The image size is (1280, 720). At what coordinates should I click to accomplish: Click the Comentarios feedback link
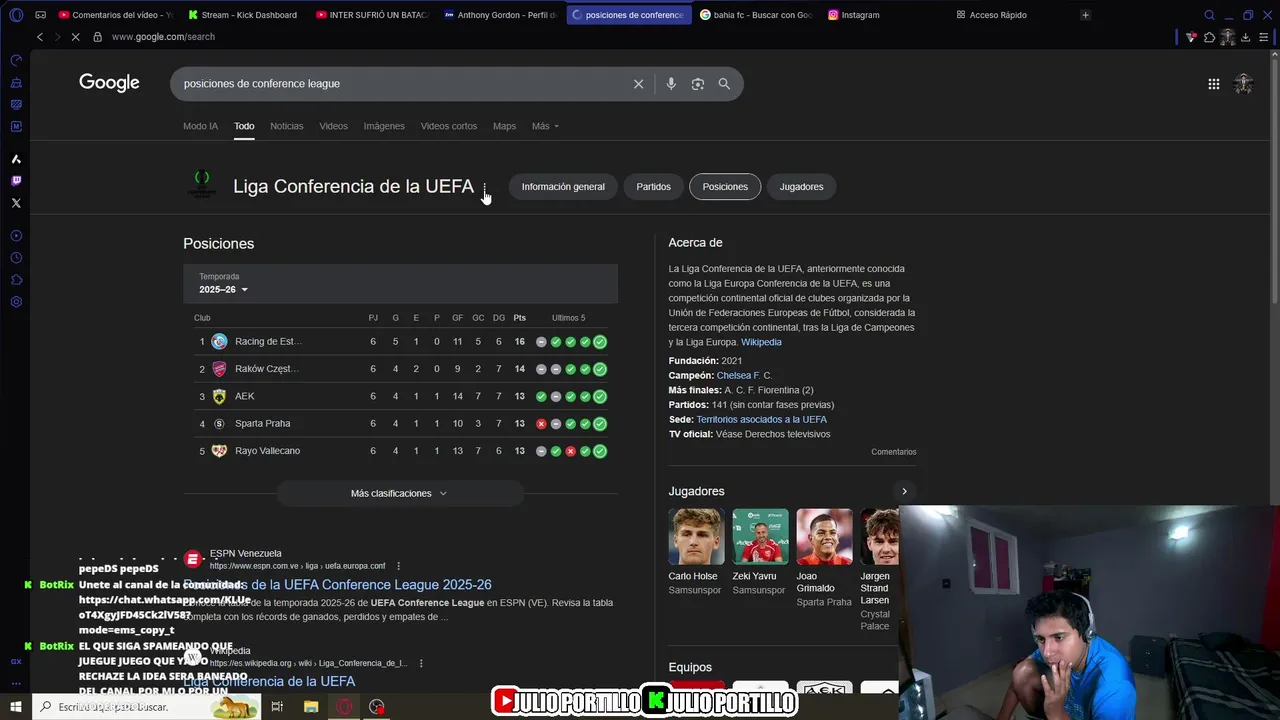click(893, 452)
